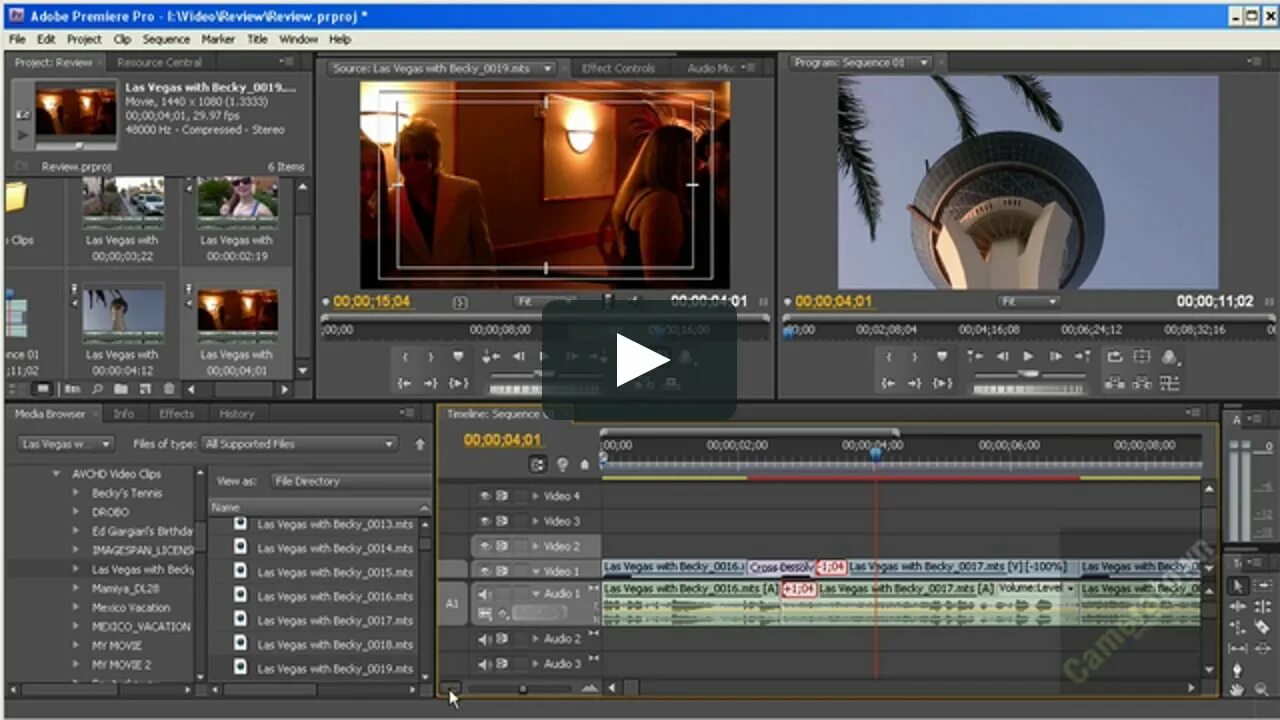Click the Extract button in Program monitor
Viewport: 1280px width, 720px height.
coord(1142,383)
